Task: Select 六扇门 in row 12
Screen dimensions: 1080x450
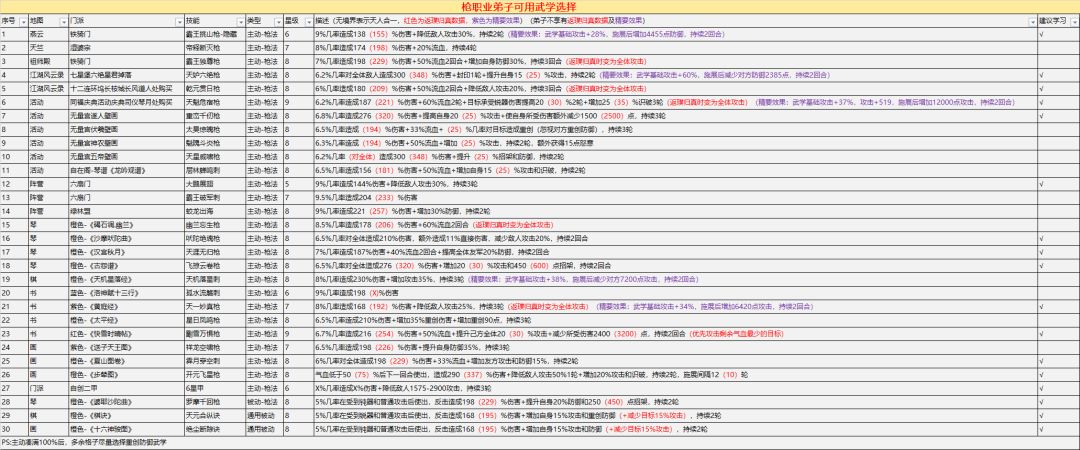Action: (126, 184)
